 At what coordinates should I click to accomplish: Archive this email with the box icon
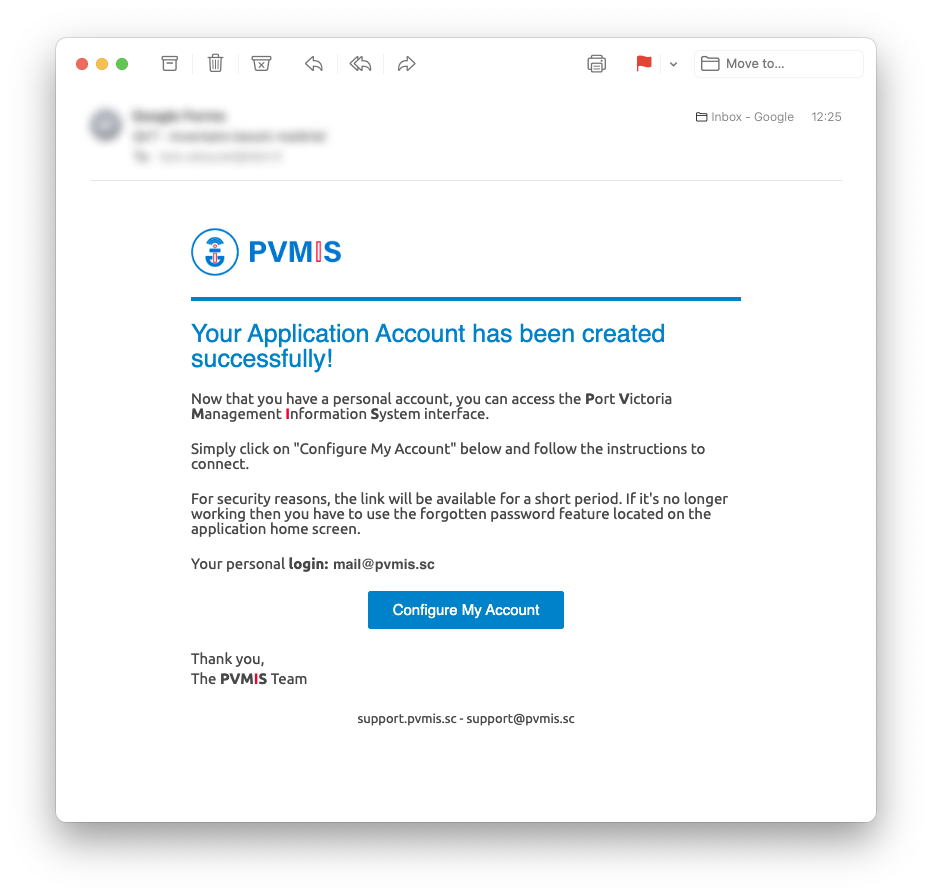(169, 64)
